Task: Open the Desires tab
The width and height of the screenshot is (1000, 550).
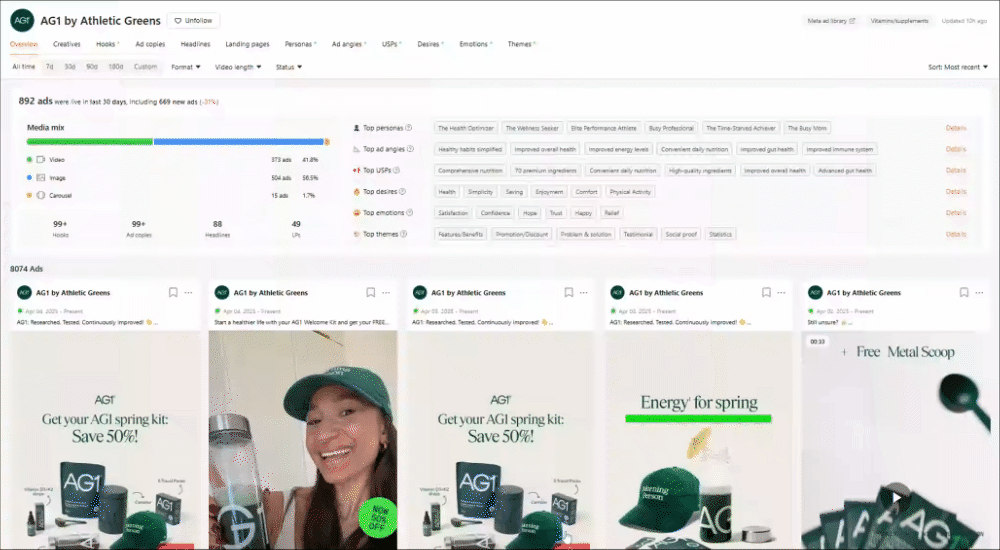Action: point(430,44)
